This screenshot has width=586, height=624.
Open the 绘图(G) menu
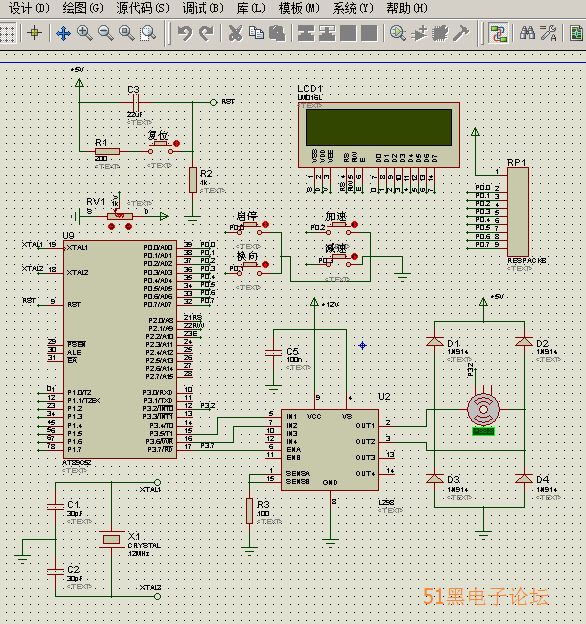83,8
